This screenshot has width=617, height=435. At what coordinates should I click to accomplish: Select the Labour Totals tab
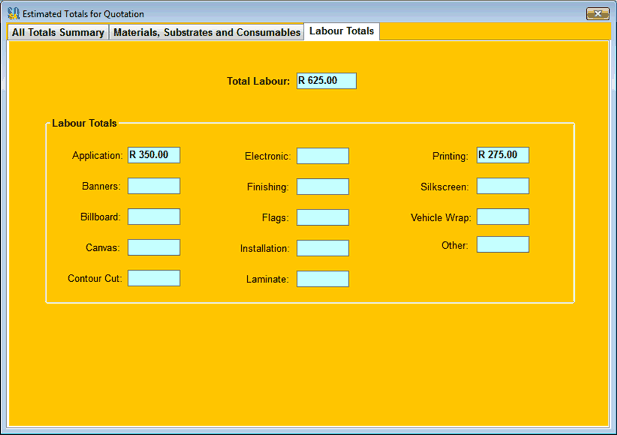pos(342,32)
